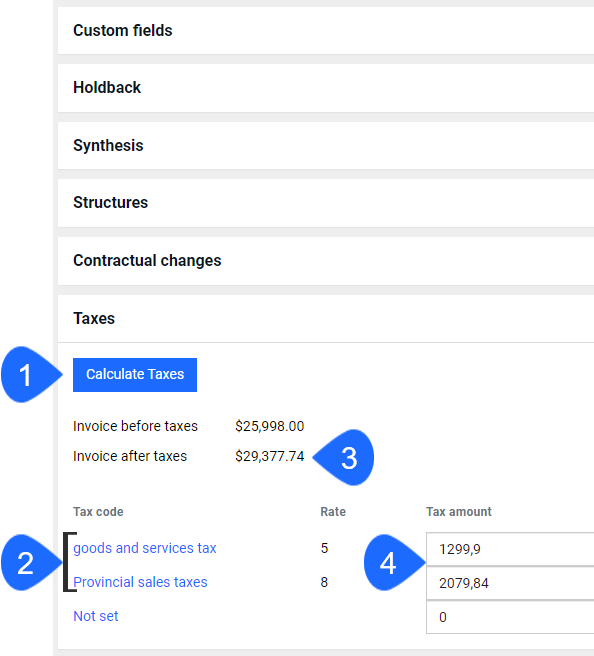594x656 pixels.
Task: Select the invoice before taxes amount $25,998.00
Action: tap(269, 426)
